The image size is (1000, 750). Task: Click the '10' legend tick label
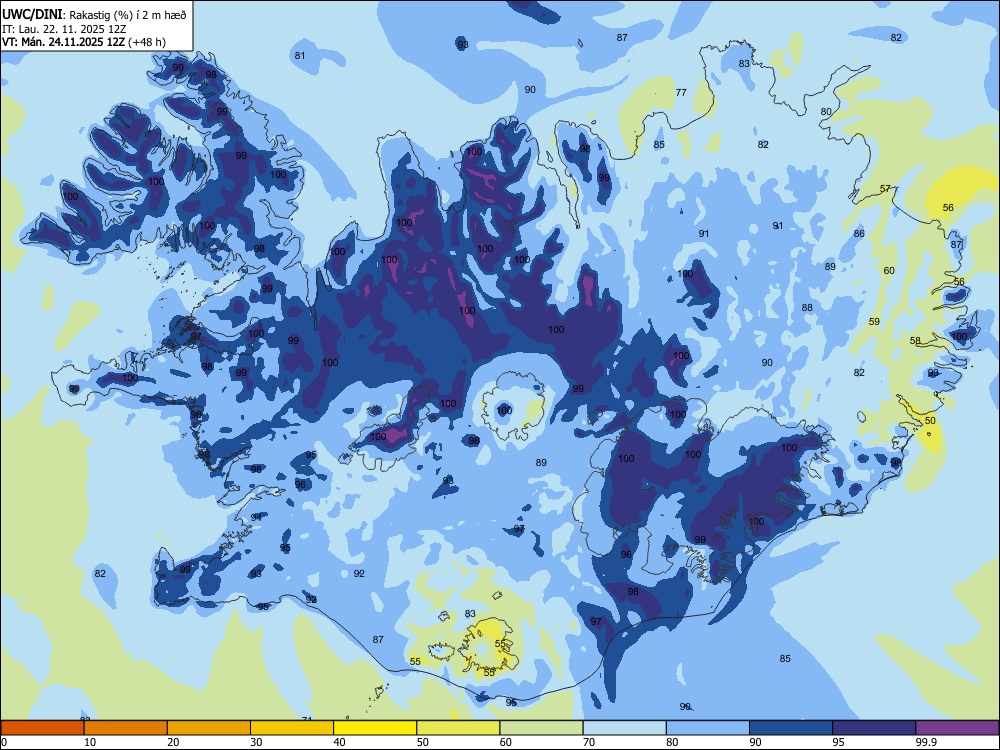(91, 742)
